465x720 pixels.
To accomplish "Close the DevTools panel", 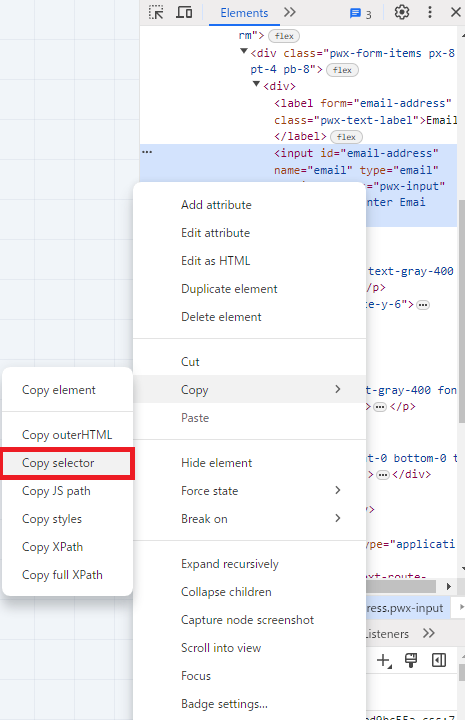I will 455,12.
